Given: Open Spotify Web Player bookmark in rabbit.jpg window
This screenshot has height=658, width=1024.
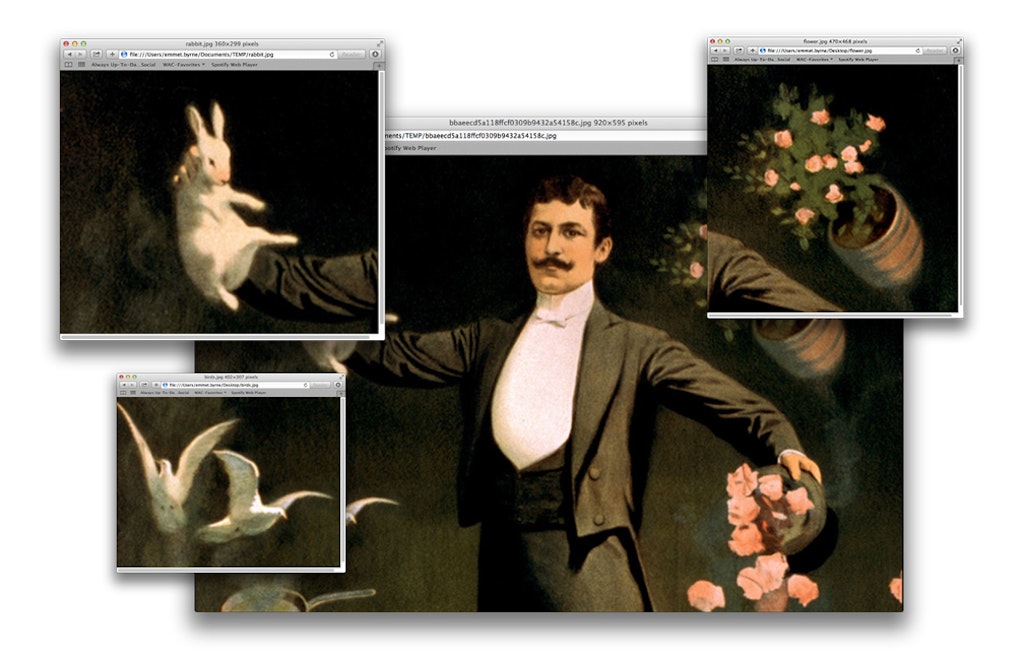Looking at the screenshot, I should click(x=234, y=65).
